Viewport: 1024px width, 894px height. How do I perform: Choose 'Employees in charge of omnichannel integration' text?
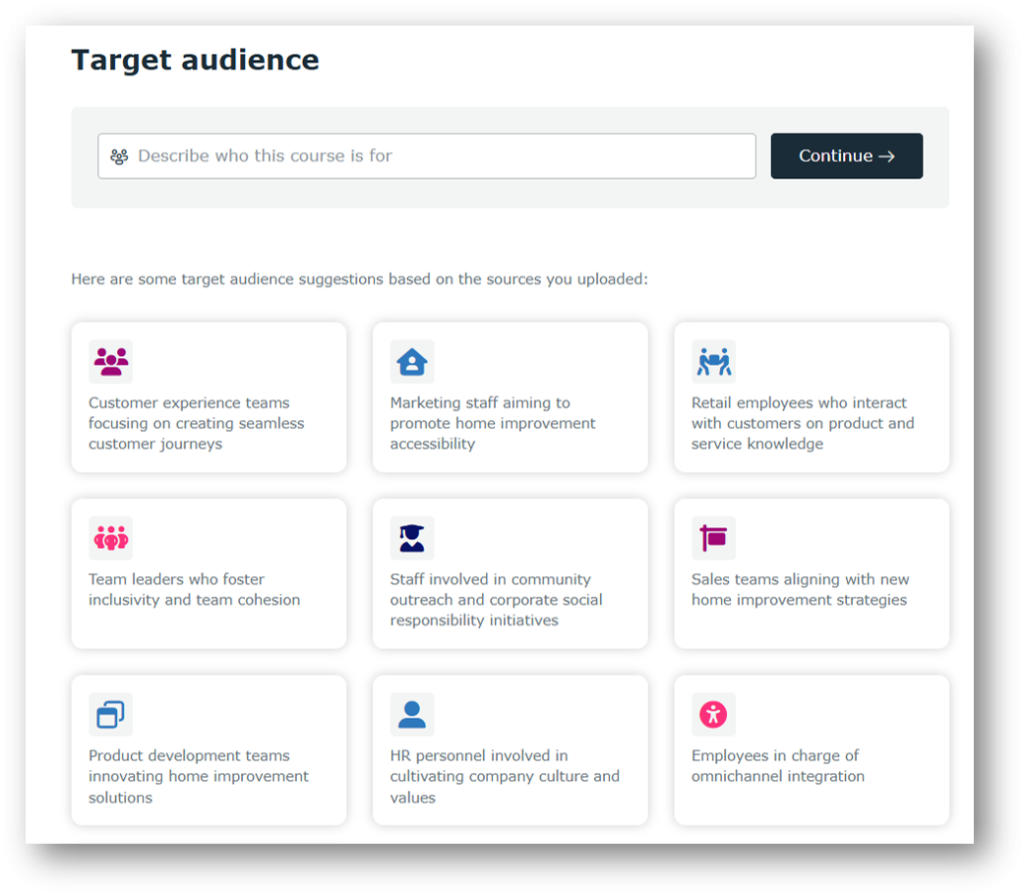(x=777, y=766)
